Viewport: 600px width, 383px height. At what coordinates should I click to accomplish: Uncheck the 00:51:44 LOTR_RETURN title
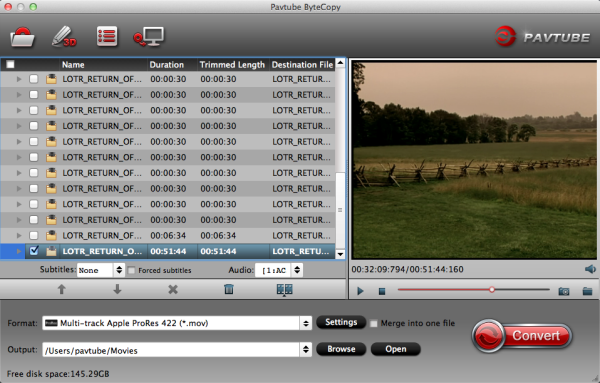[x=34, y=251]
